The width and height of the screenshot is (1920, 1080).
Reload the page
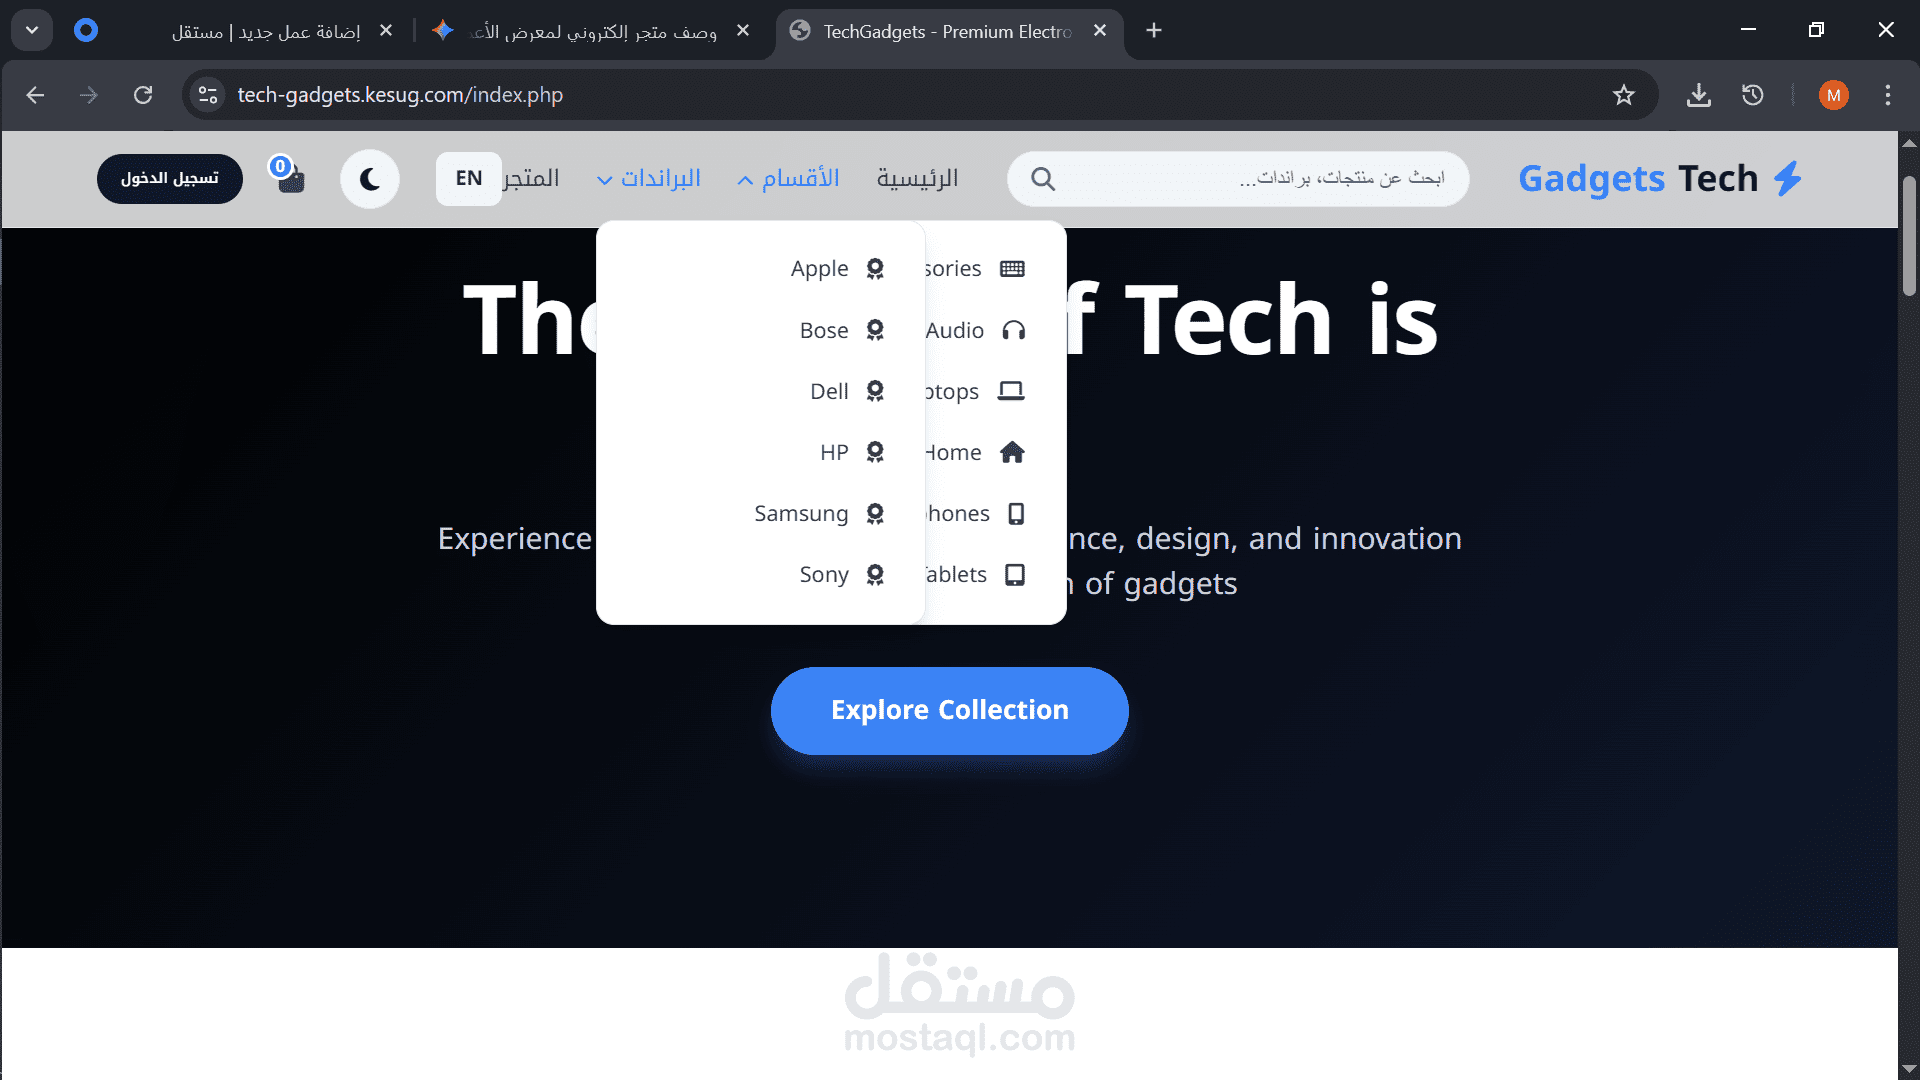143,95
